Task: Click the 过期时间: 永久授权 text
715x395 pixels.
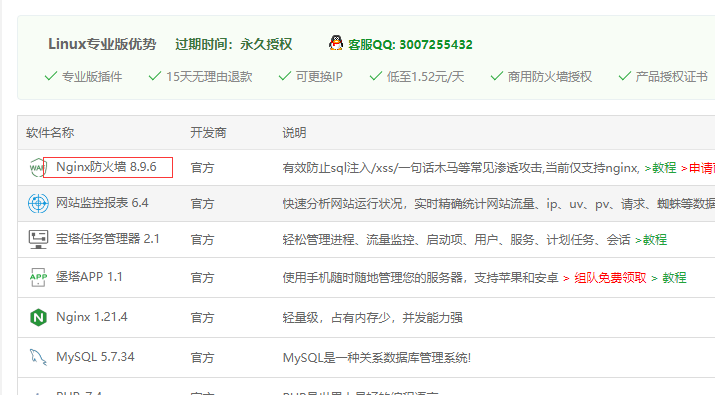Action: click(x=233, y=44)
